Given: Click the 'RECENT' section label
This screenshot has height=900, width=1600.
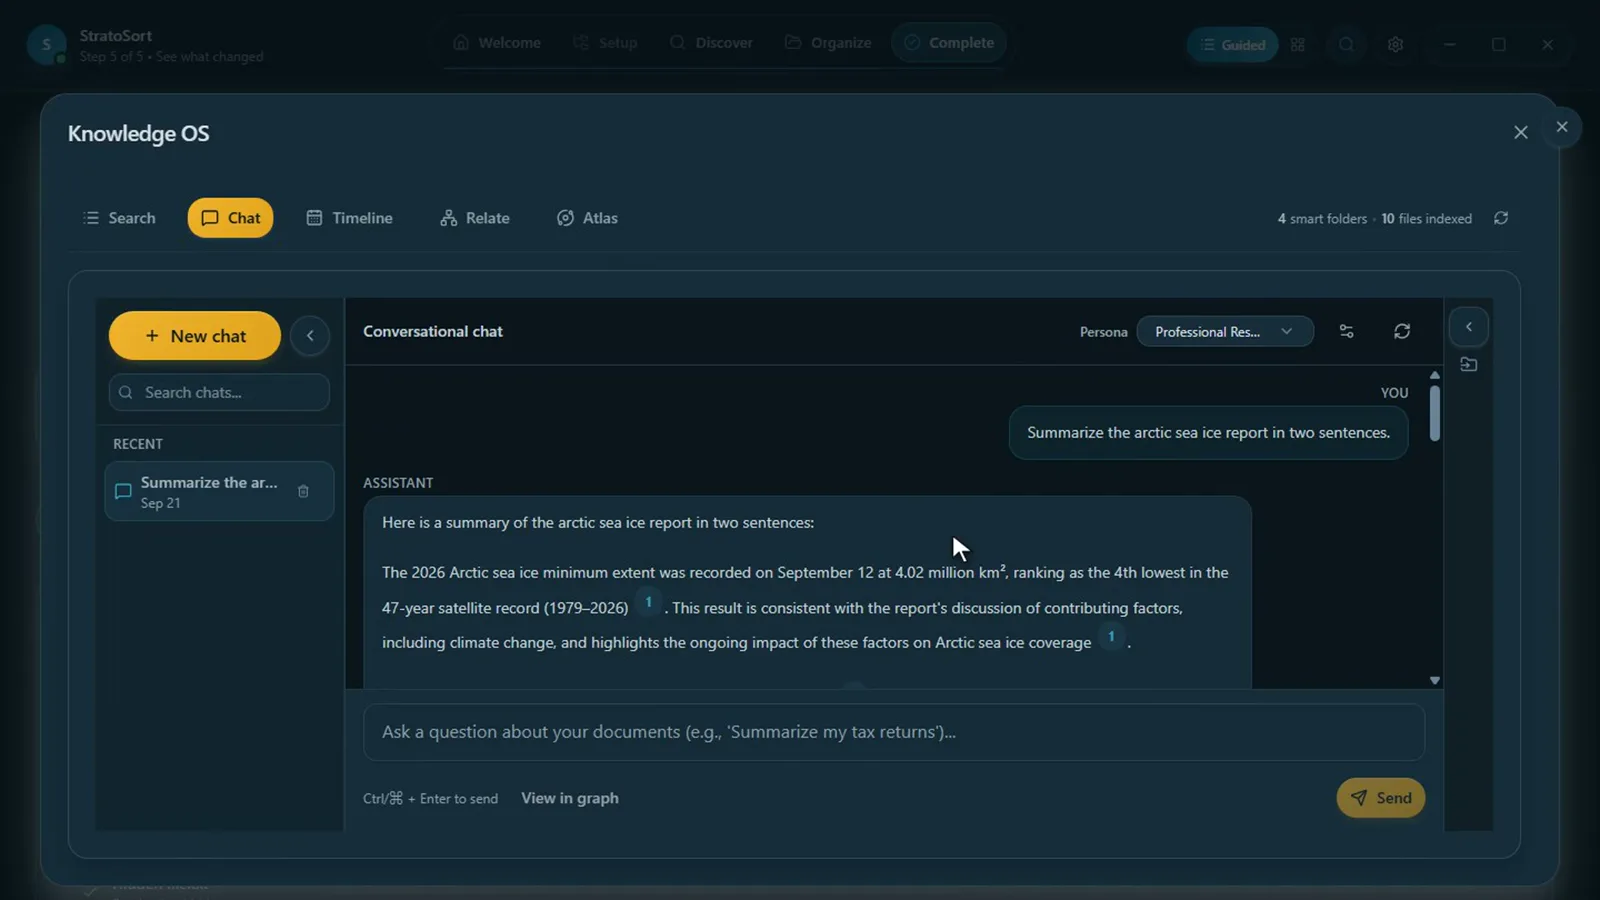Looking at the screenshot, I should pos(138,444).
